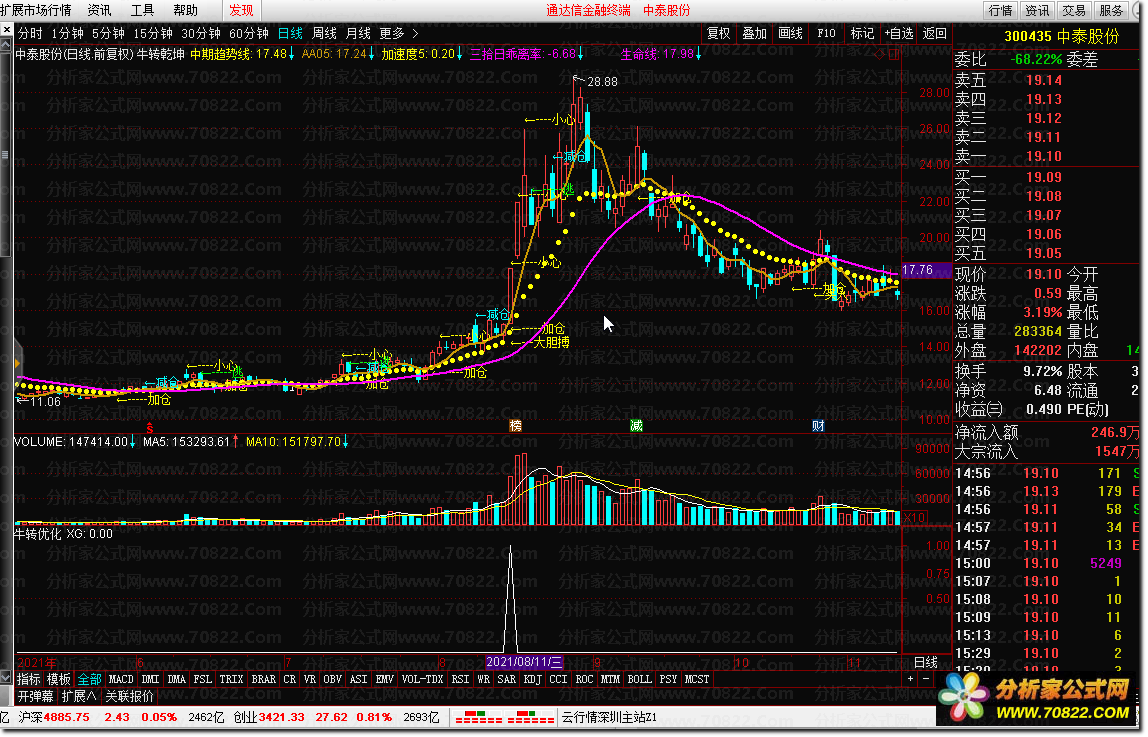Add stock with +自选 button
This screenshot has height=737, width=1148.
coord(898,33)
